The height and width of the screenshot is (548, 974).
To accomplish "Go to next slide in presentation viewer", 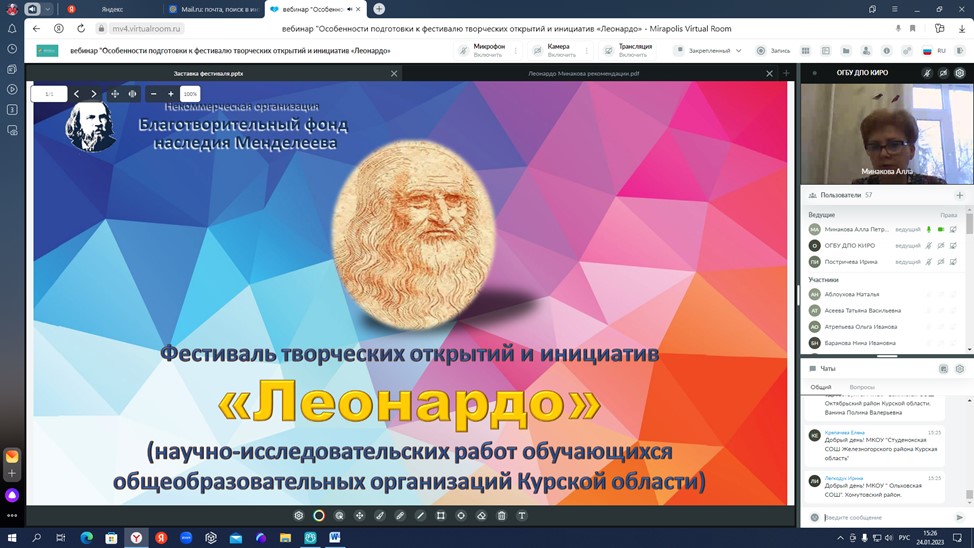I will coord(94,94).
